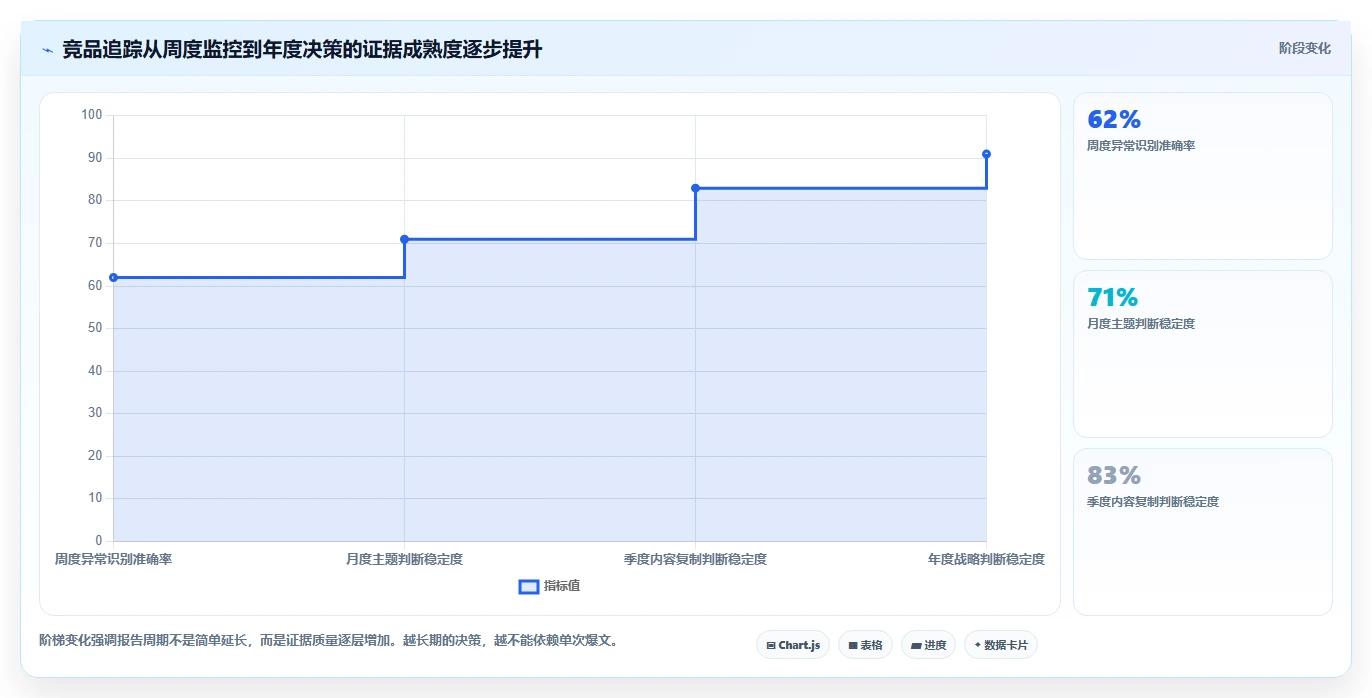
Task: Click the data point at 月度主题判断稳定度
Action: (404, 239)
